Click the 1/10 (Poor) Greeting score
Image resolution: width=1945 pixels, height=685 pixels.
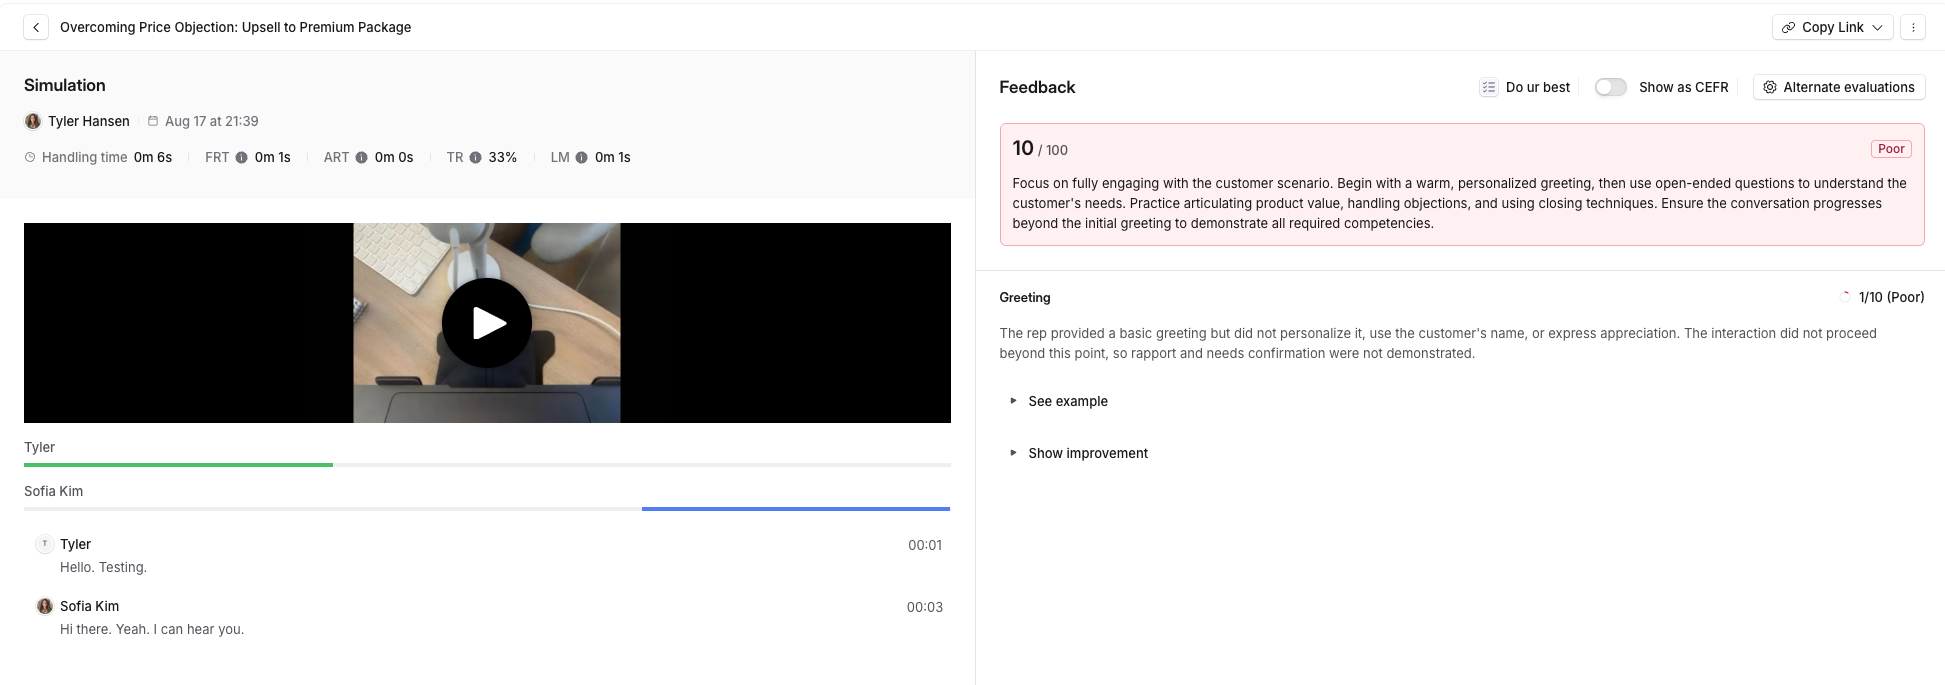(x=1891, y=297)
